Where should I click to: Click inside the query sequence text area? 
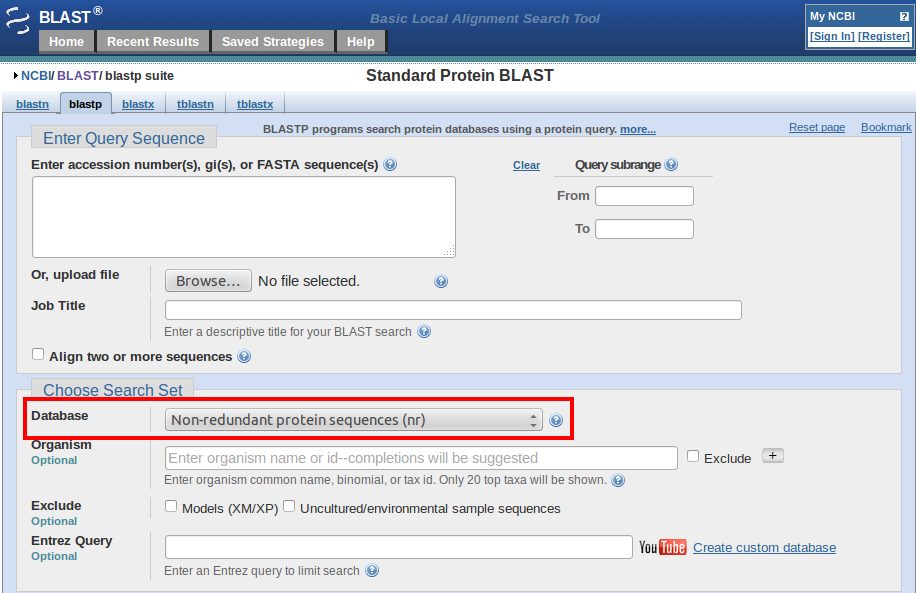tap(244, 217)
